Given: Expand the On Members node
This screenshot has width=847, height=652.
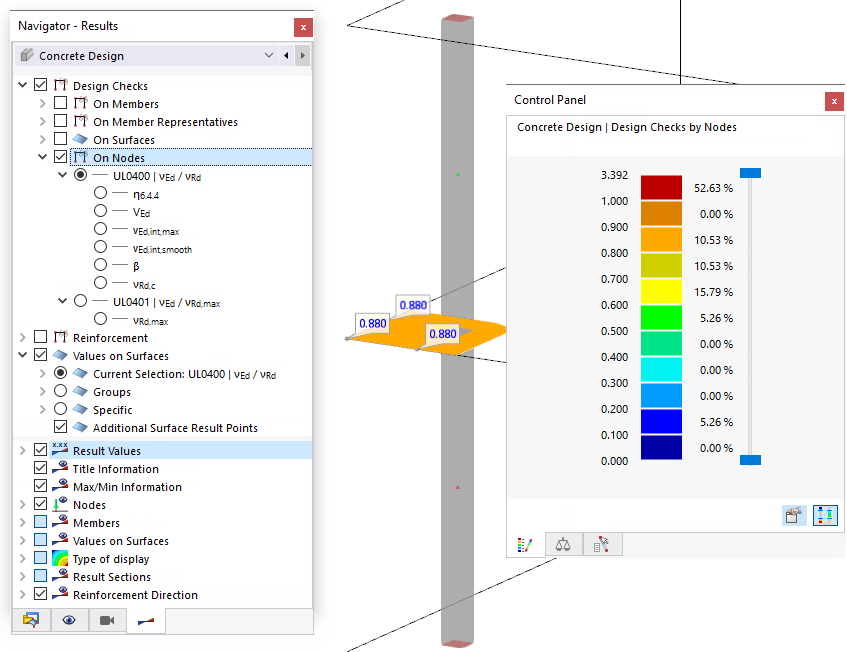Looking at the screenshot, I should pos(43,103).
